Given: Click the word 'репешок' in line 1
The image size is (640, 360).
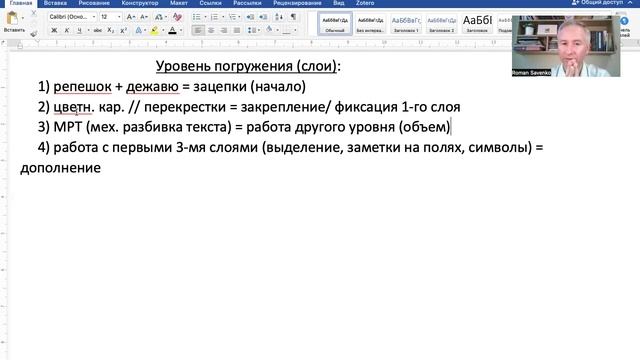Looking at the screenshot, I should (x=82, y=87).
